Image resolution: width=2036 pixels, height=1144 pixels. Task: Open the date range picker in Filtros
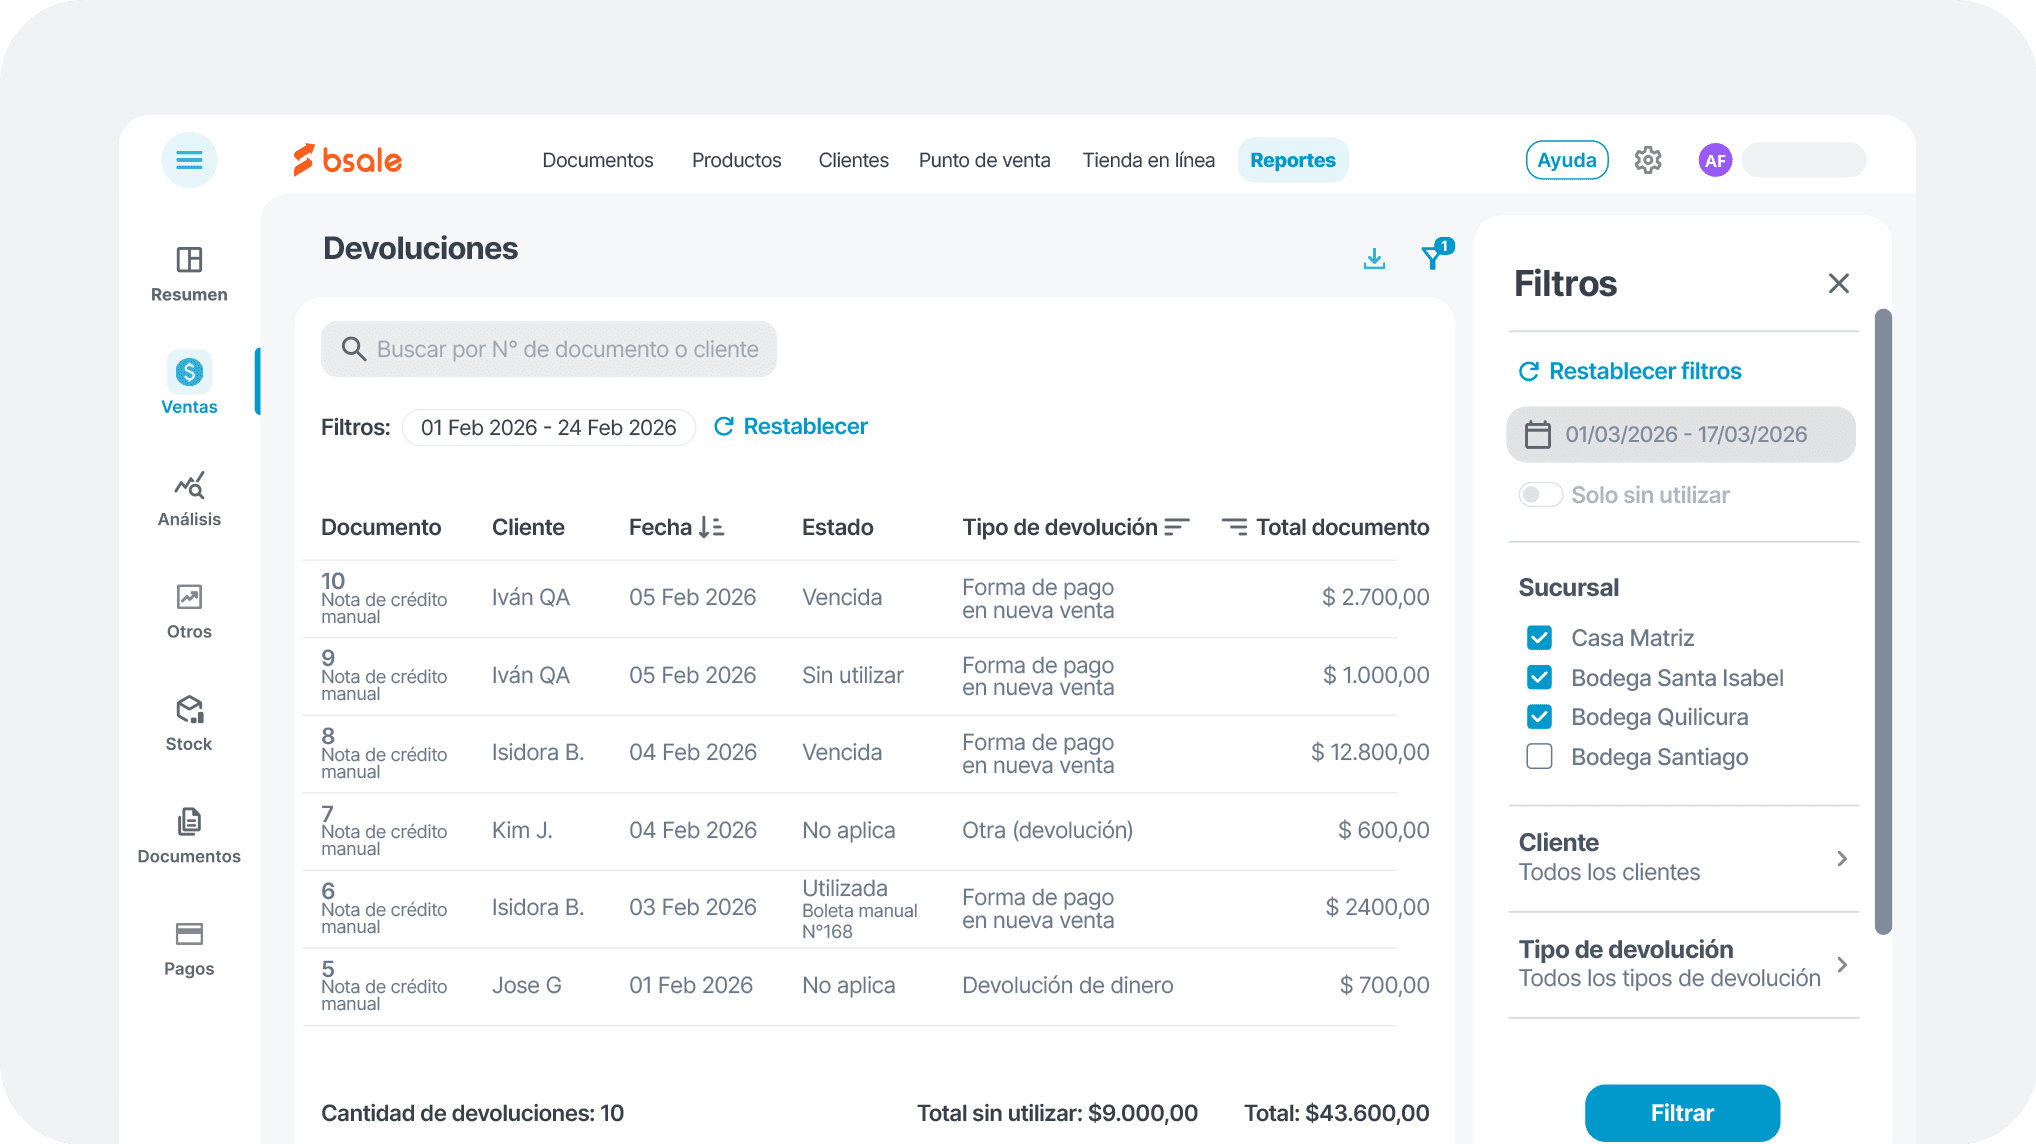point(1680,435)
